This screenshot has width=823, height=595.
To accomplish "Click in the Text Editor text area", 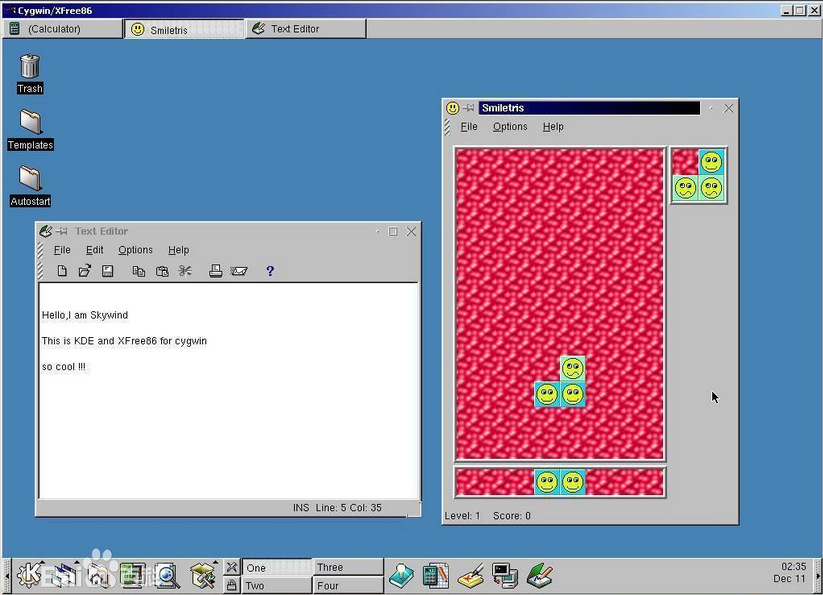I will [228, 390].
